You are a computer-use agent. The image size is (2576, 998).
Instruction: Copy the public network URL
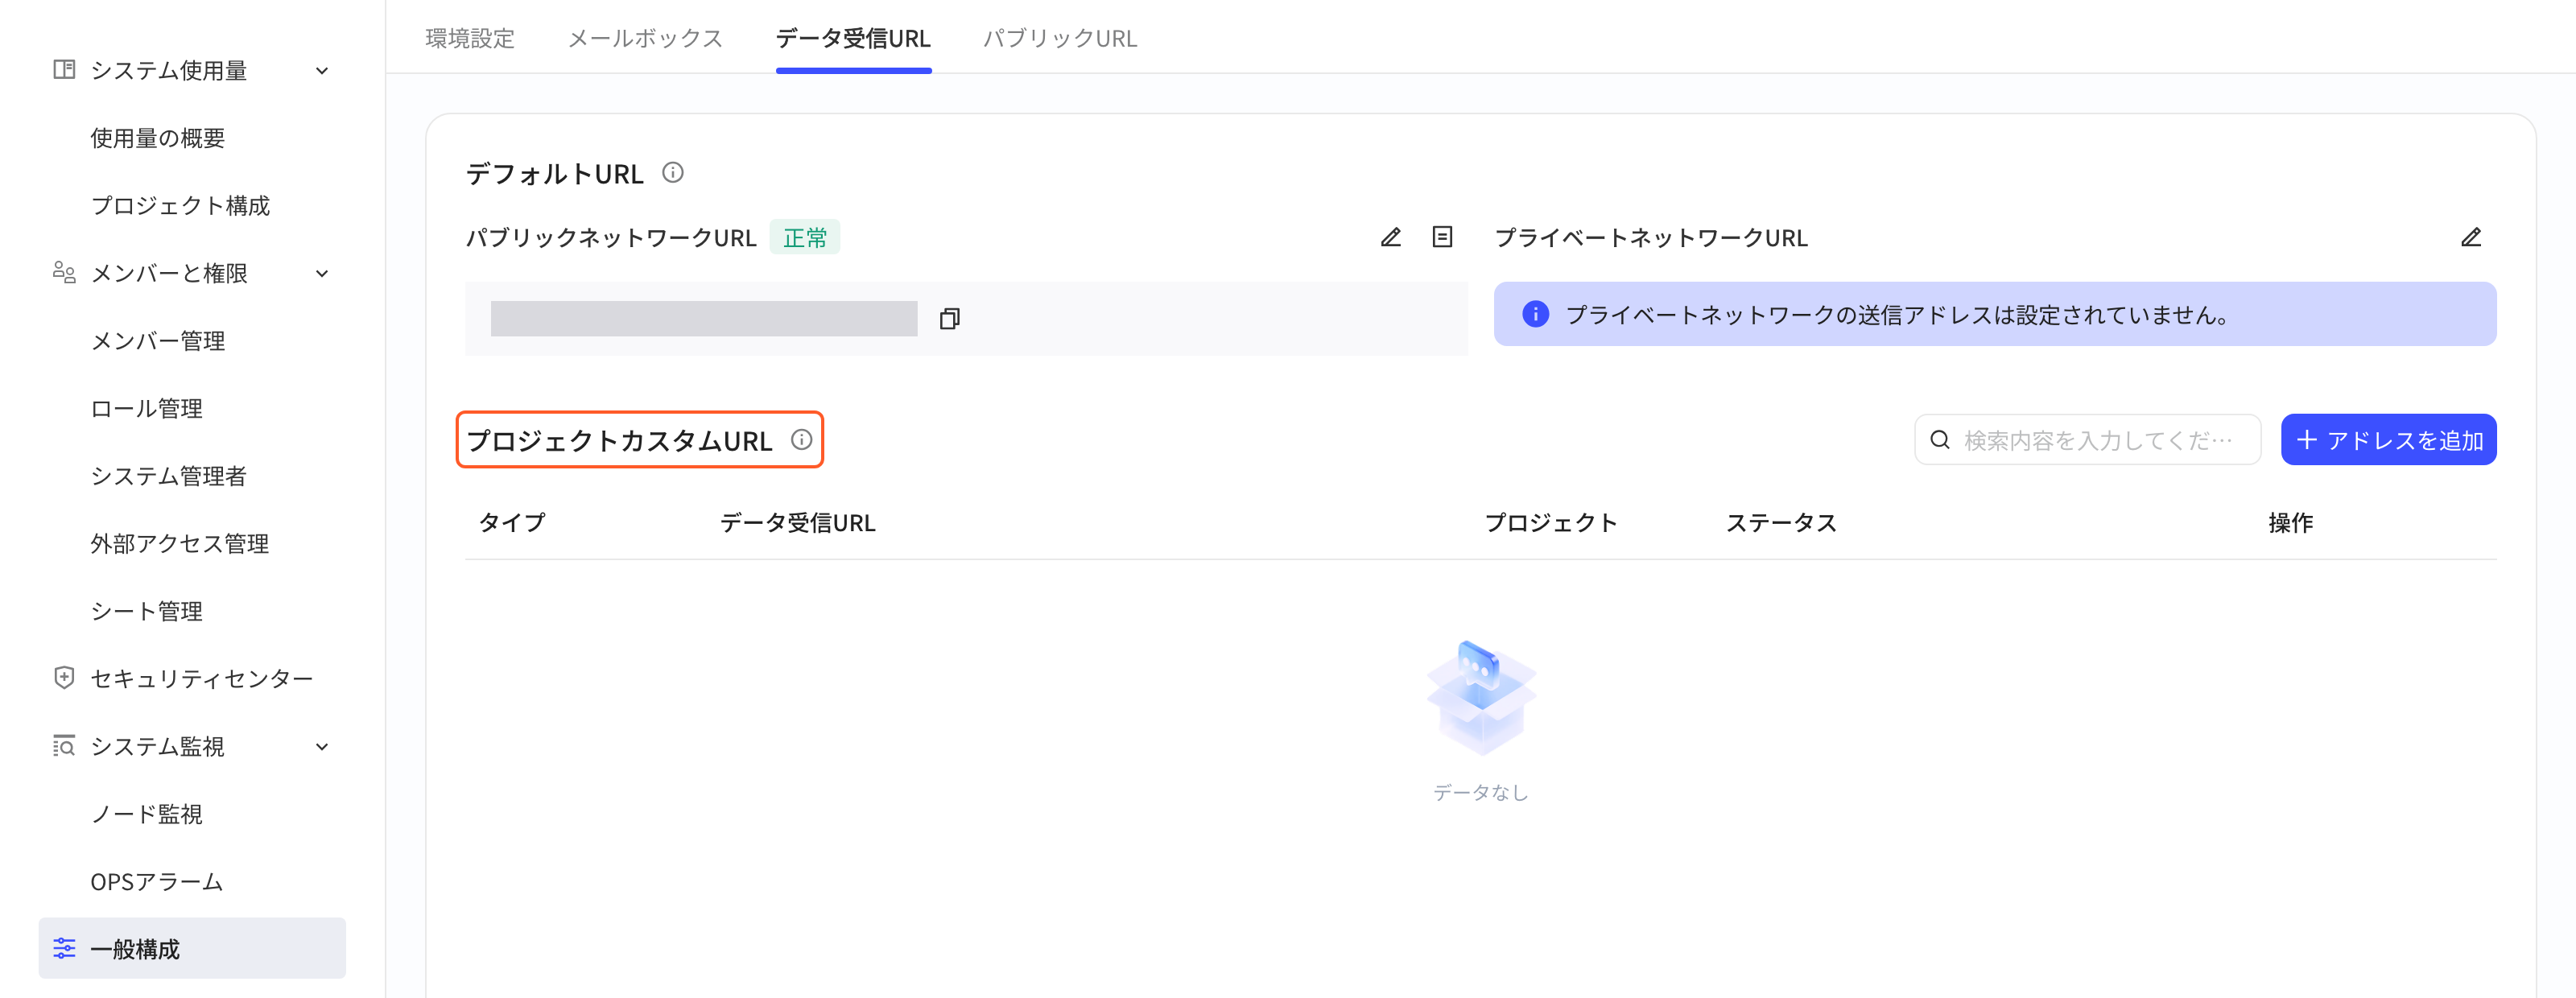pos(949,319)
